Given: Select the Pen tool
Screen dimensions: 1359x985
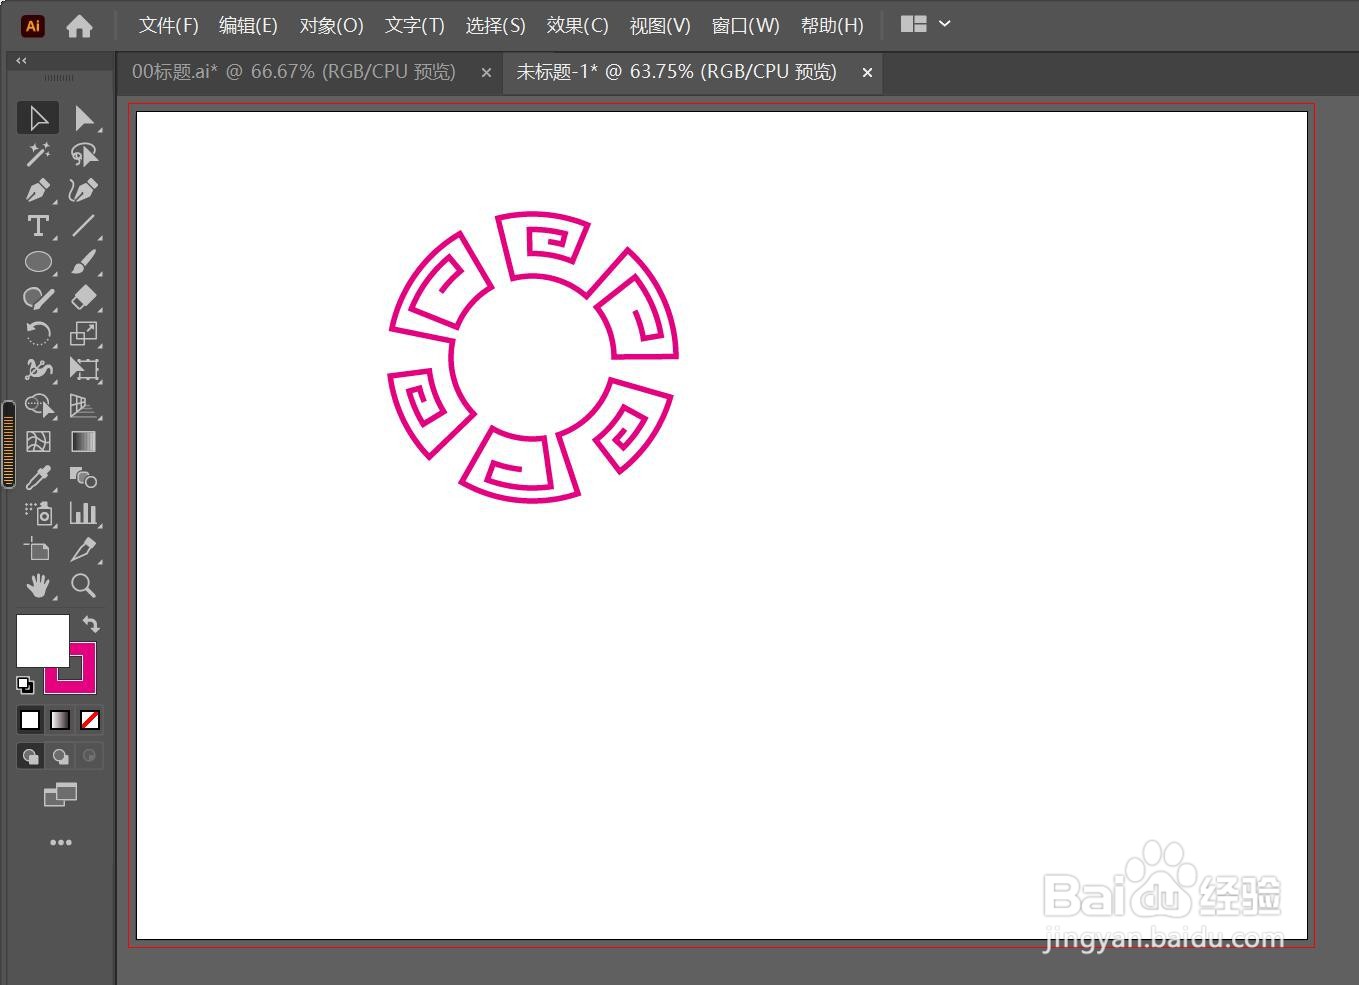Looking at the screenshot, I should pyautogui.click(x=38, y=190).
